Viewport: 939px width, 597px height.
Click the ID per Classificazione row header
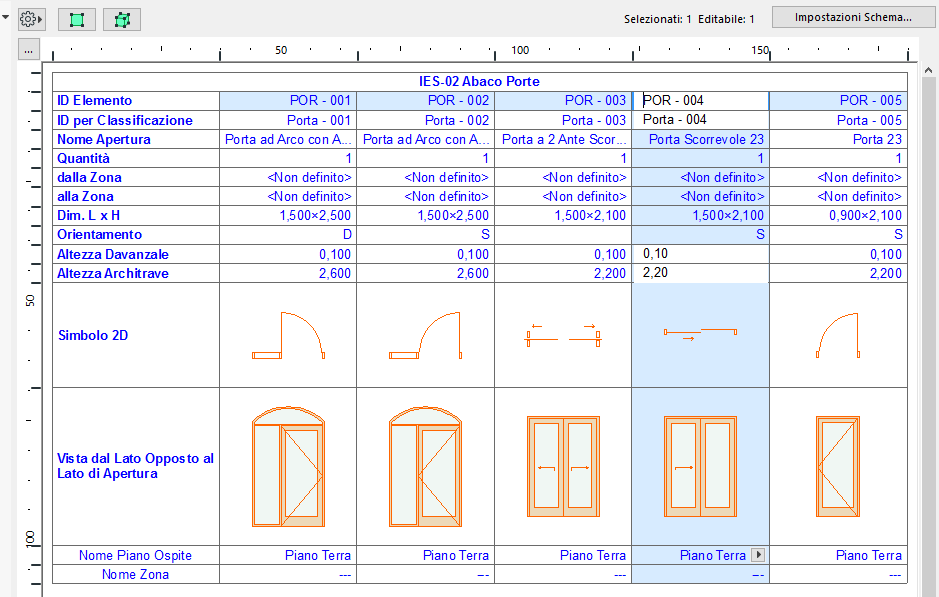(136, 120)
